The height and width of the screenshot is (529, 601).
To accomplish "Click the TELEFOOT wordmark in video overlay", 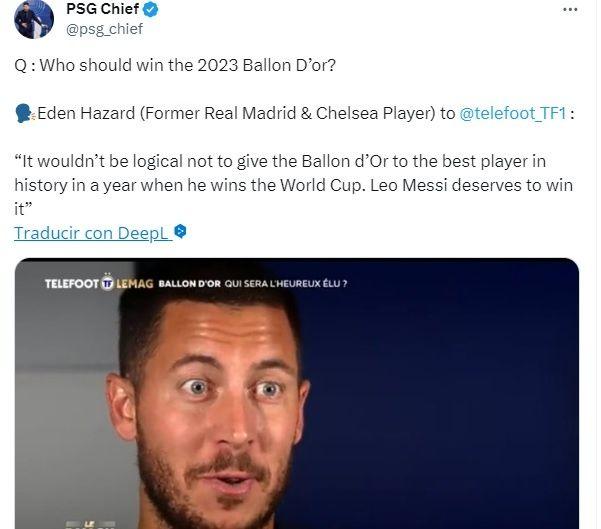I will [x=72, y=284].
